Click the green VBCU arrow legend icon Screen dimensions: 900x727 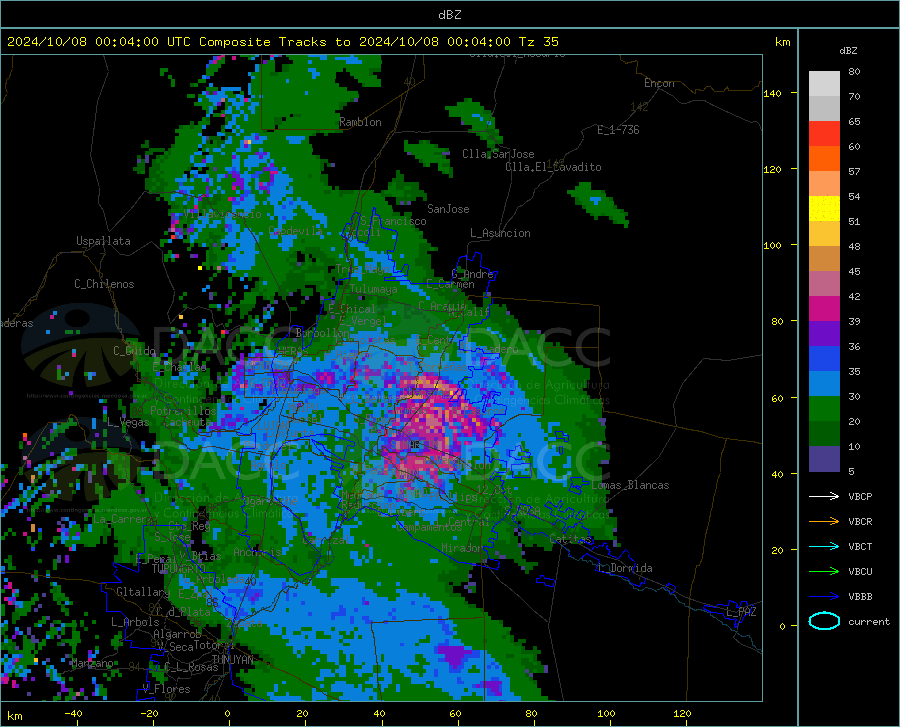(824, 572)
